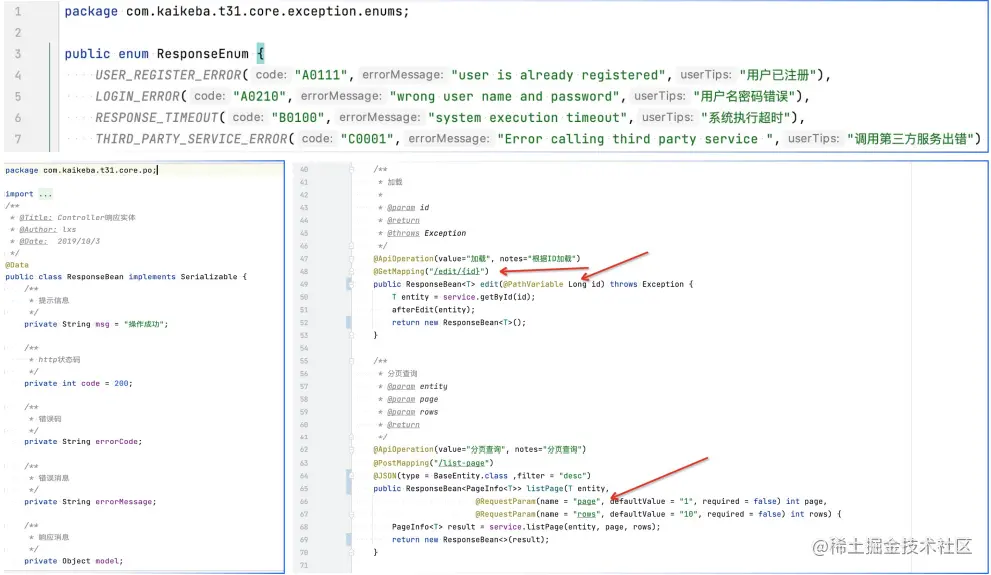991x575 pixels.
Task: Select the RESPONSE_TIMEOUT enum constant
Action: pyautogui.click(x=157, y=118)
